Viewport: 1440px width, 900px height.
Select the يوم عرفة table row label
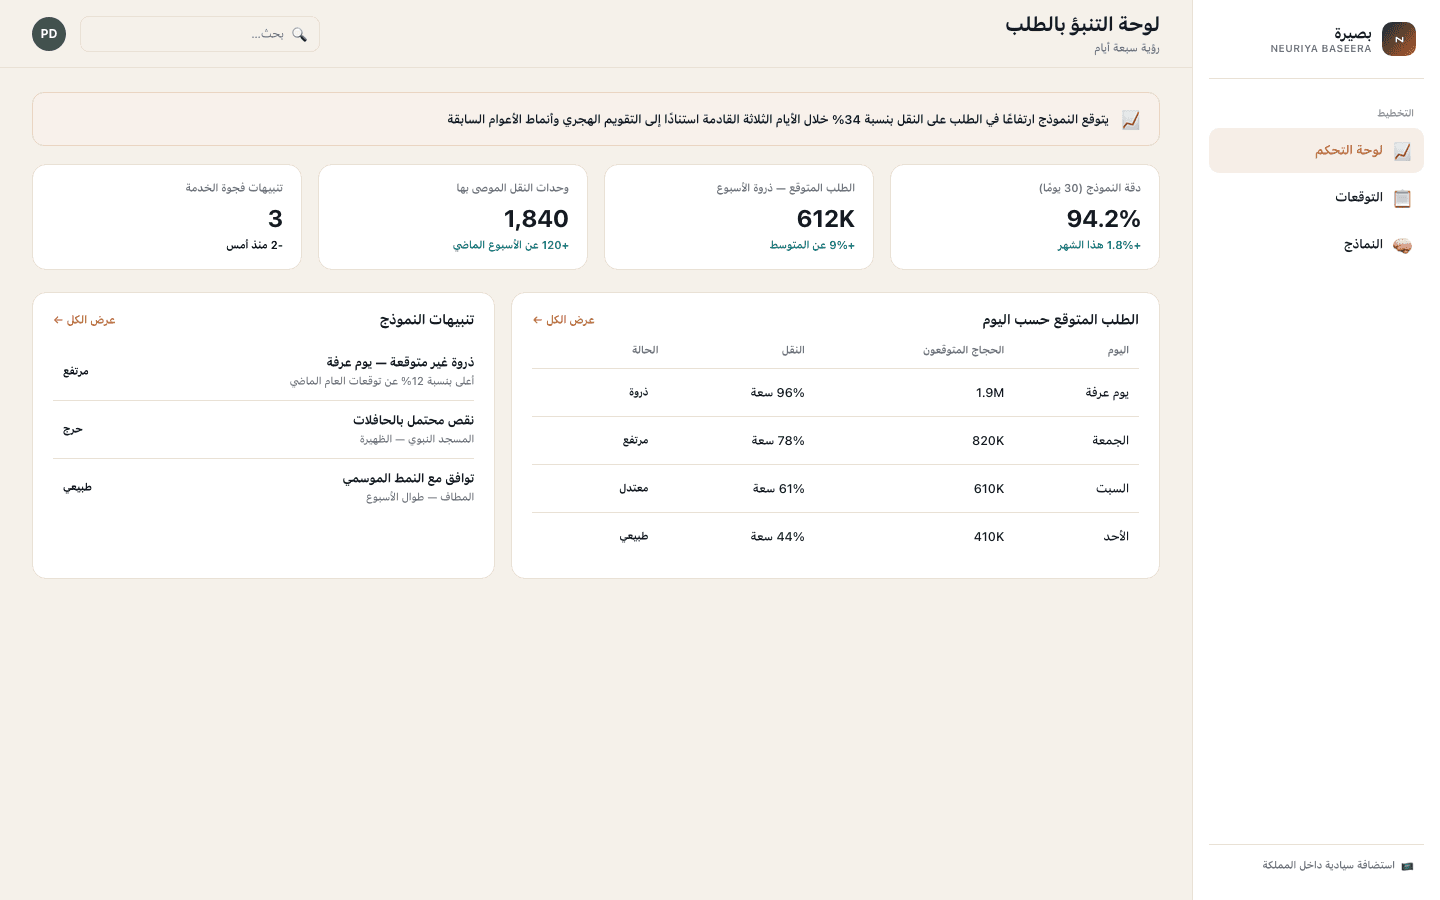click(x=1107, y=393)
